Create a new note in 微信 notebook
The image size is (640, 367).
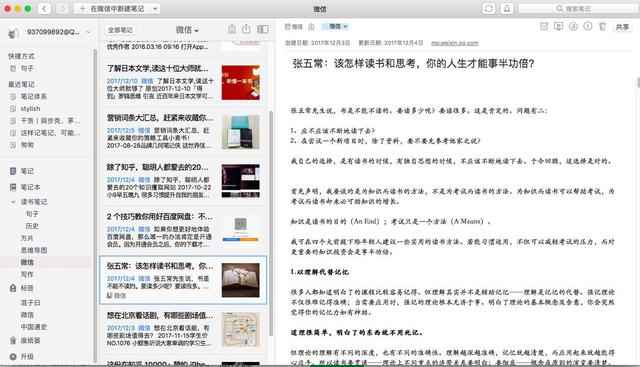[111, 8]
